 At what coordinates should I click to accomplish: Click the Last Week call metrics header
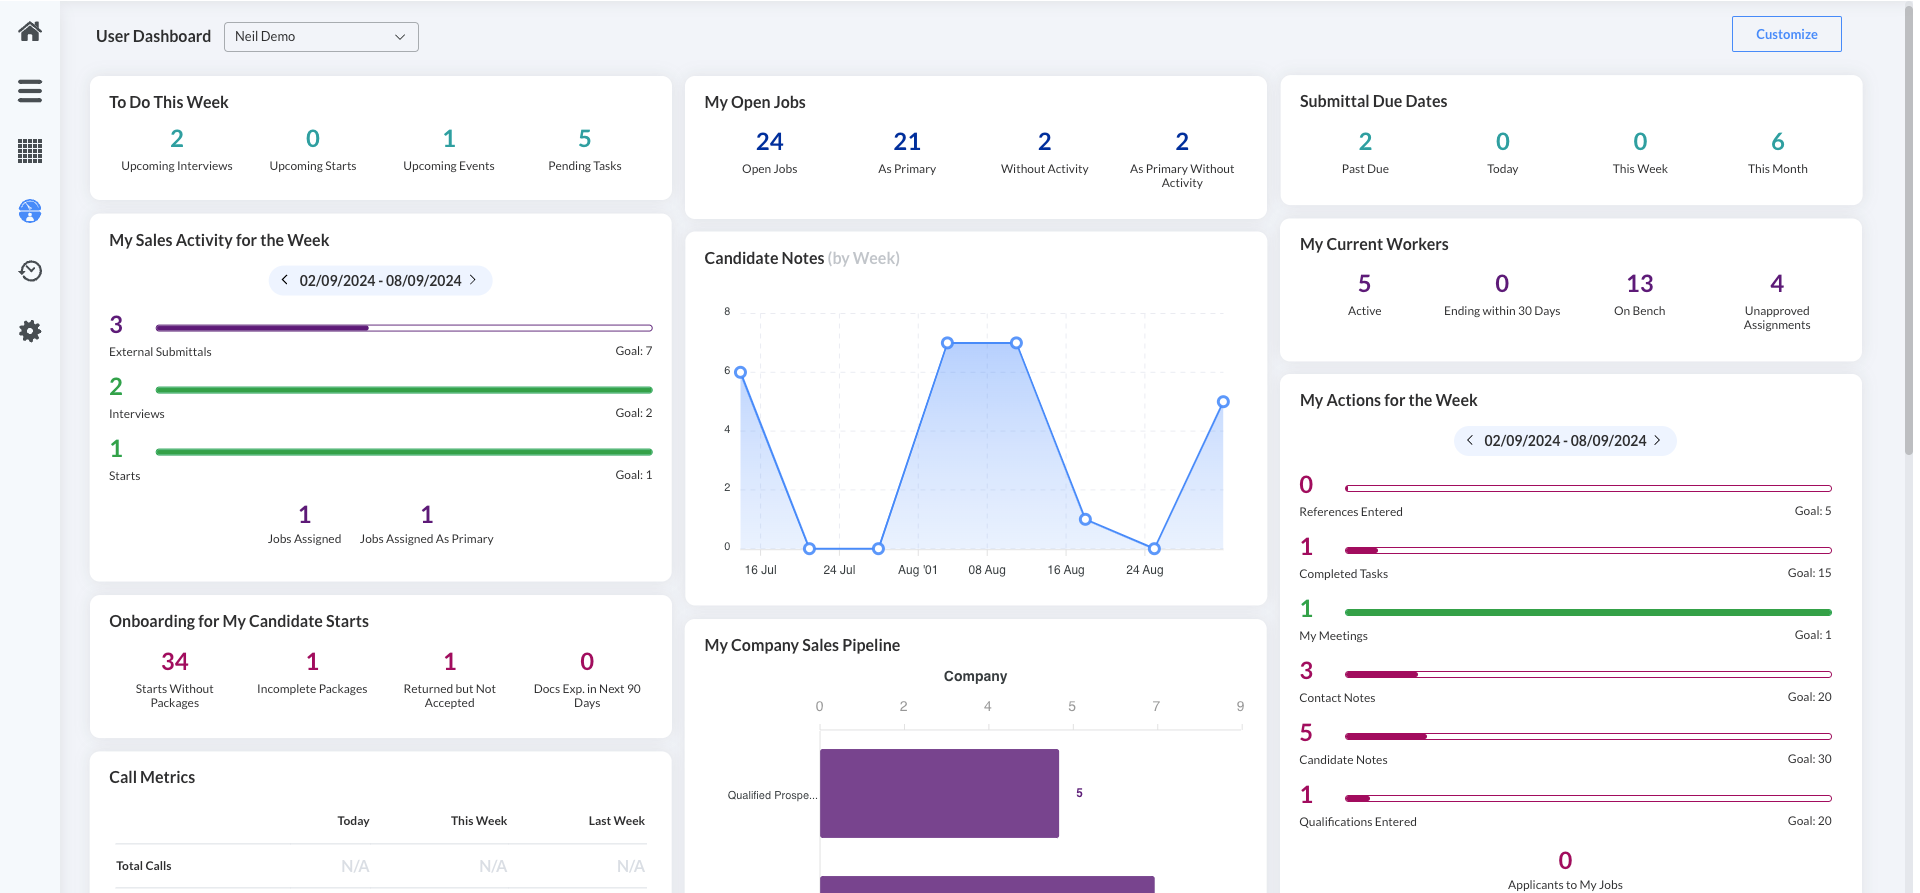(616, 821)
